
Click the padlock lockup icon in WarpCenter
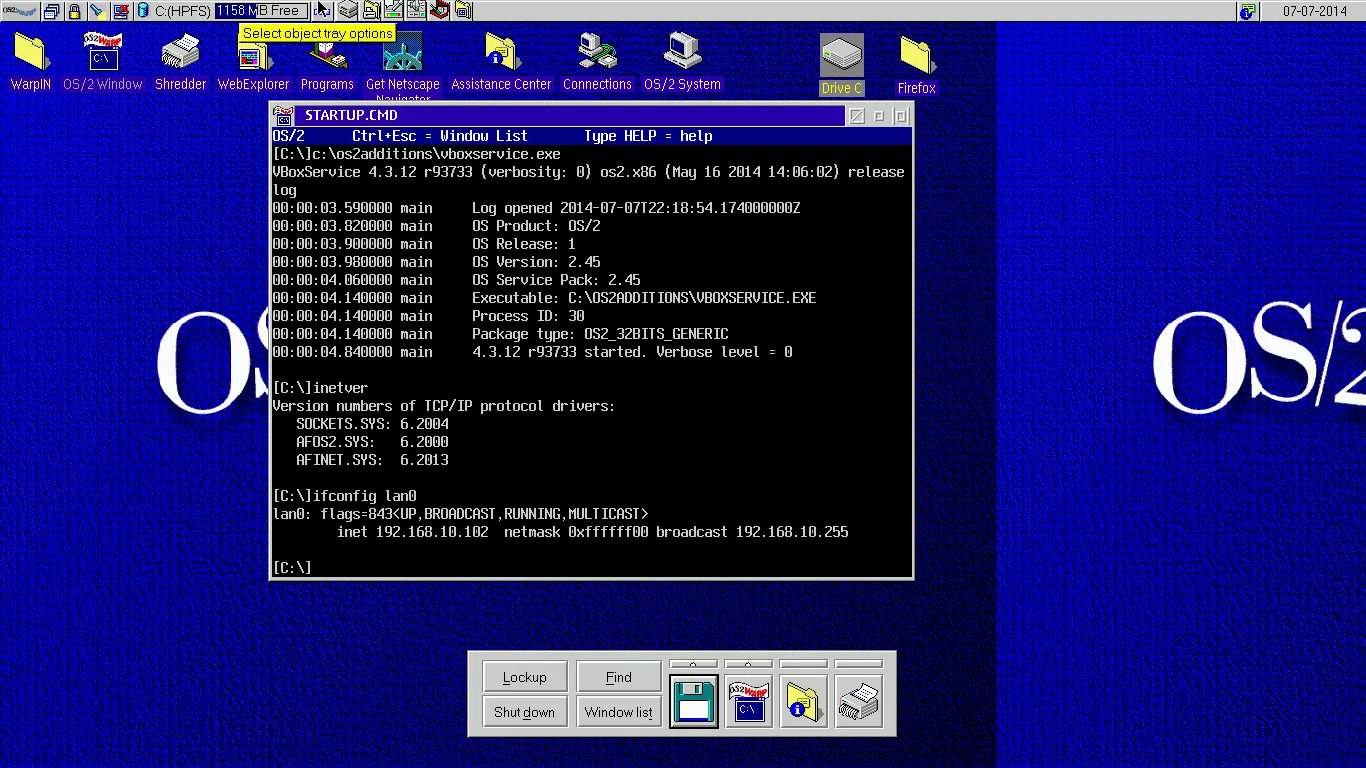click(x=74, y=11)
